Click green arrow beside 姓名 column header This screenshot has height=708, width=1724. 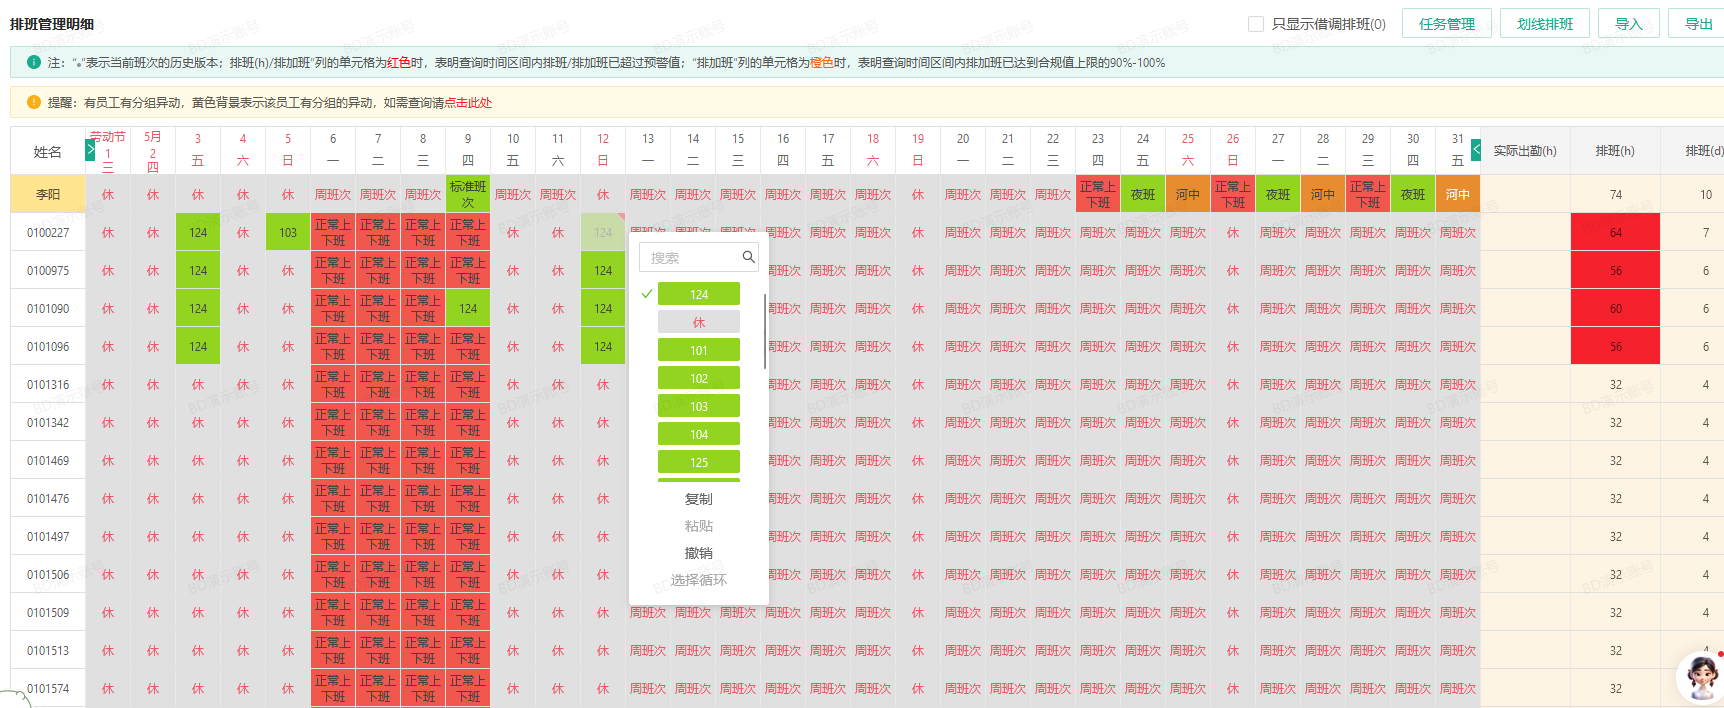[90, 150]
